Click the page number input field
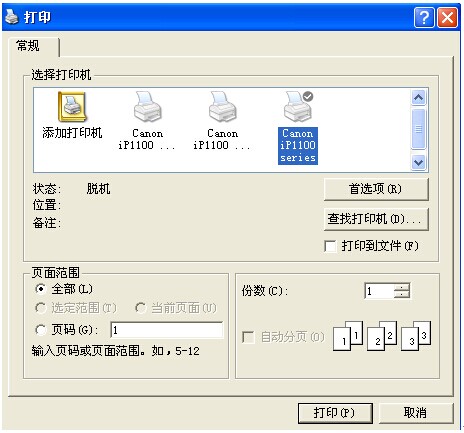The height and width of the screenshot is (433, 464). tap(167, 330)
